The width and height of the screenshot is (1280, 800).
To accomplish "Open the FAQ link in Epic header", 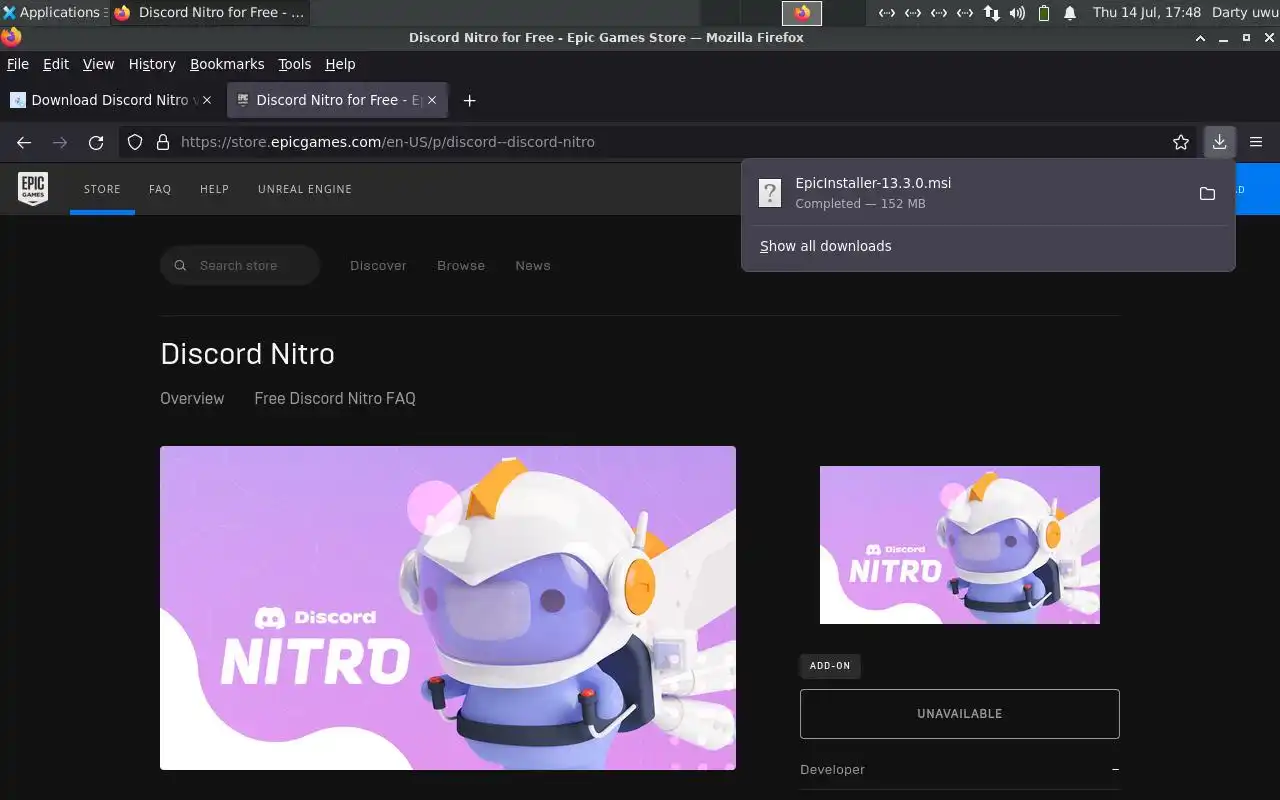I will click(x=160, y=189).
